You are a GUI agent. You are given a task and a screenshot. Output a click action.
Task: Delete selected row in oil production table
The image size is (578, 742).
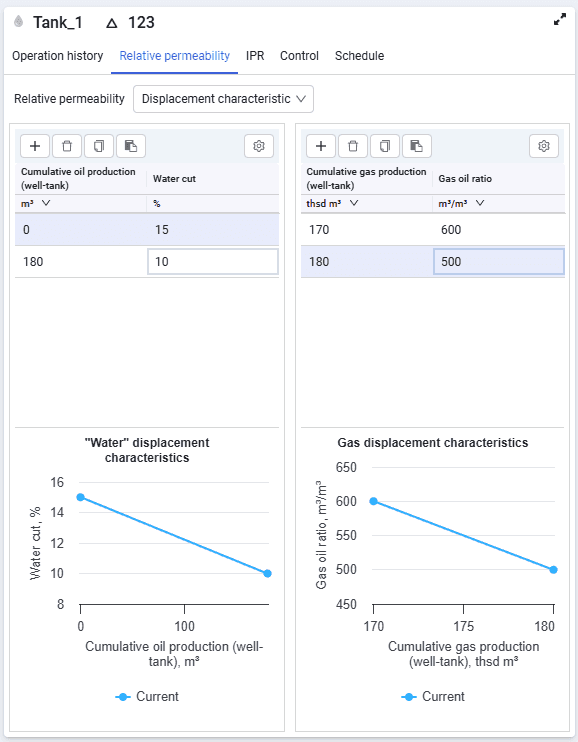point(67,146)
